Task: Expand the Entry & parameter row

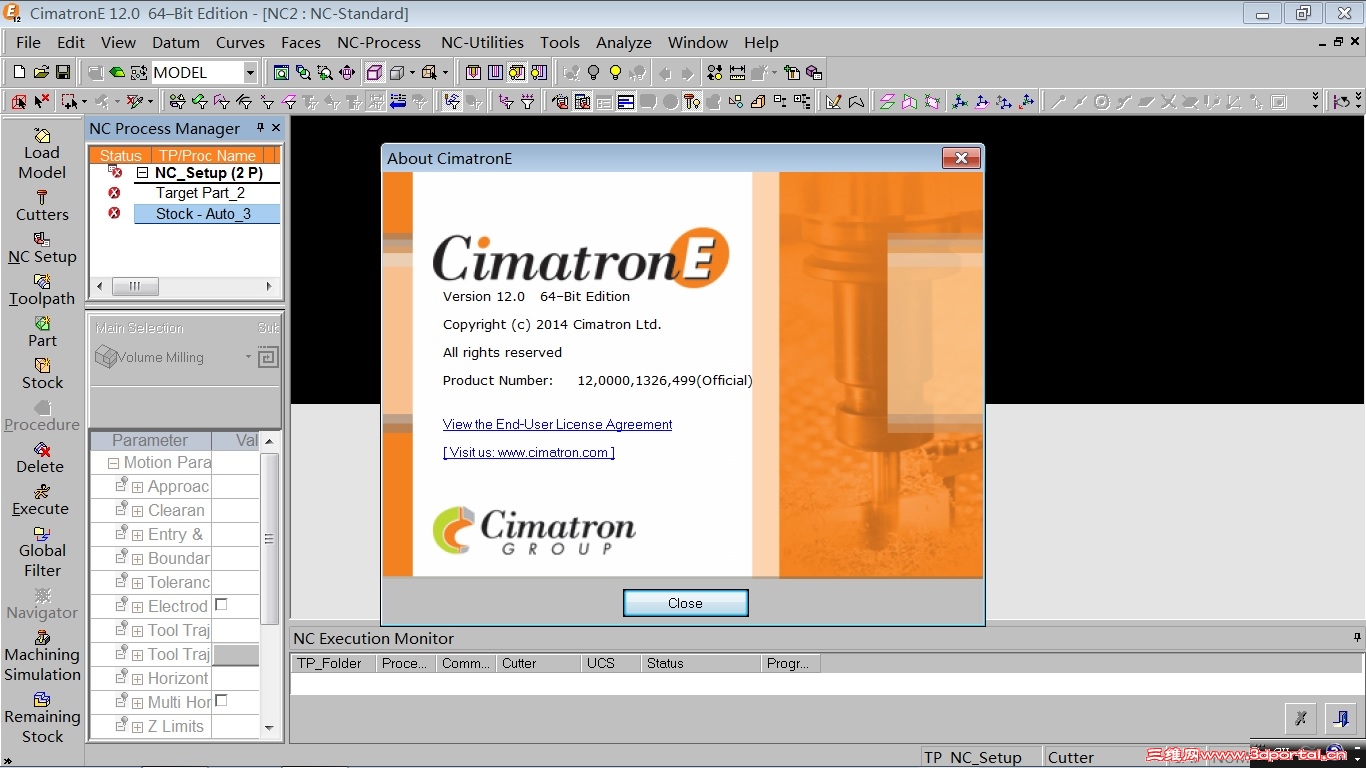Action: (137, 535)
